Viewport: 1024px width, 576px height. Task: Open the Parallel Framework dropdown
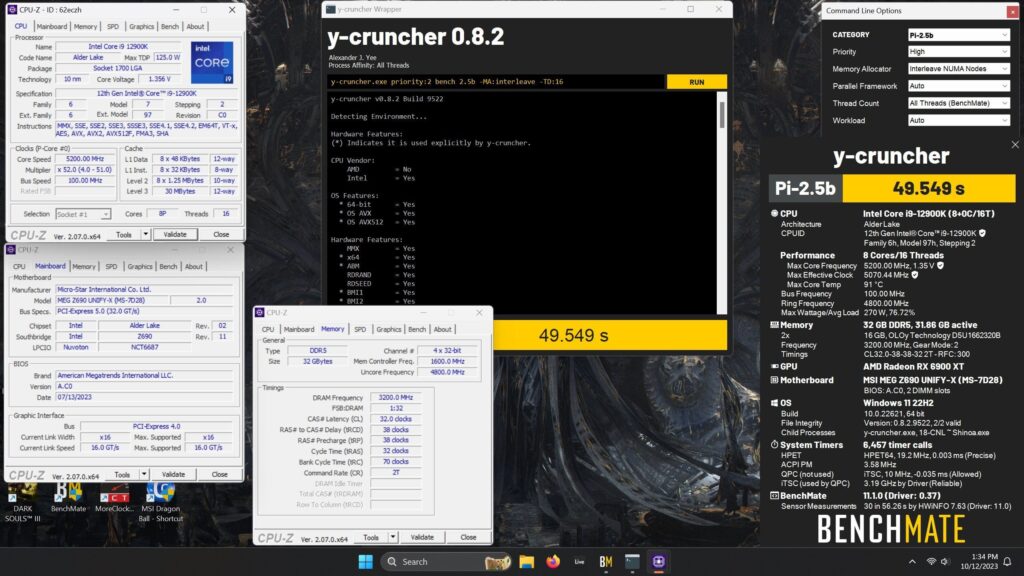[958, 86]
